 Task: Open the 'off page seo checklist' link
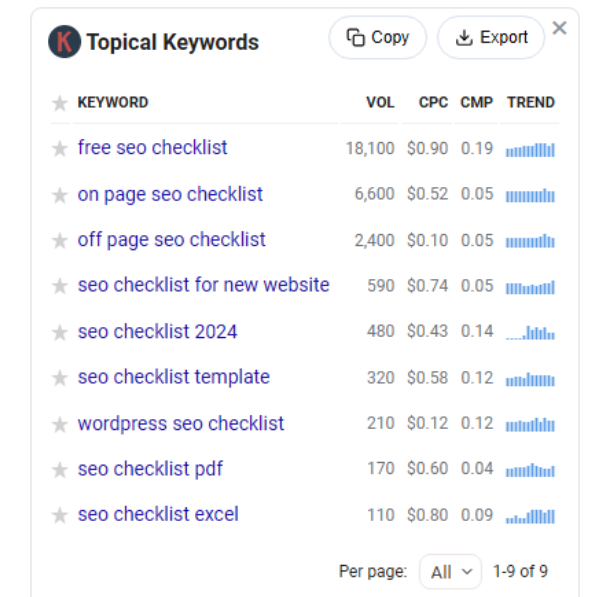[x=172, y=240]
